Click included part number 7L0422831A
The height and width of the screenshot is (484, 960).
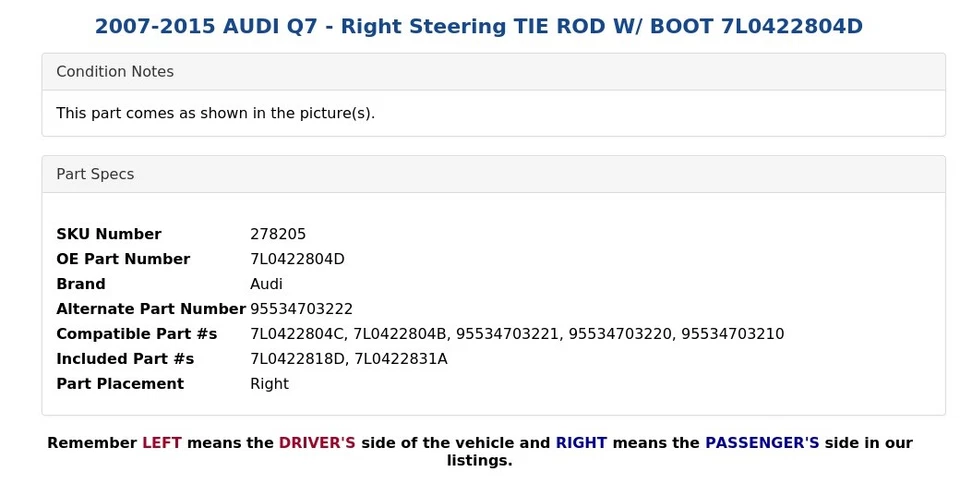[400, 359]
